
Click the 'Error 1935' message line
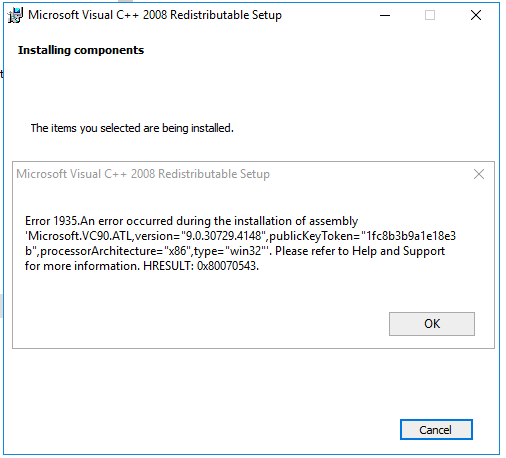click(191, 221)
